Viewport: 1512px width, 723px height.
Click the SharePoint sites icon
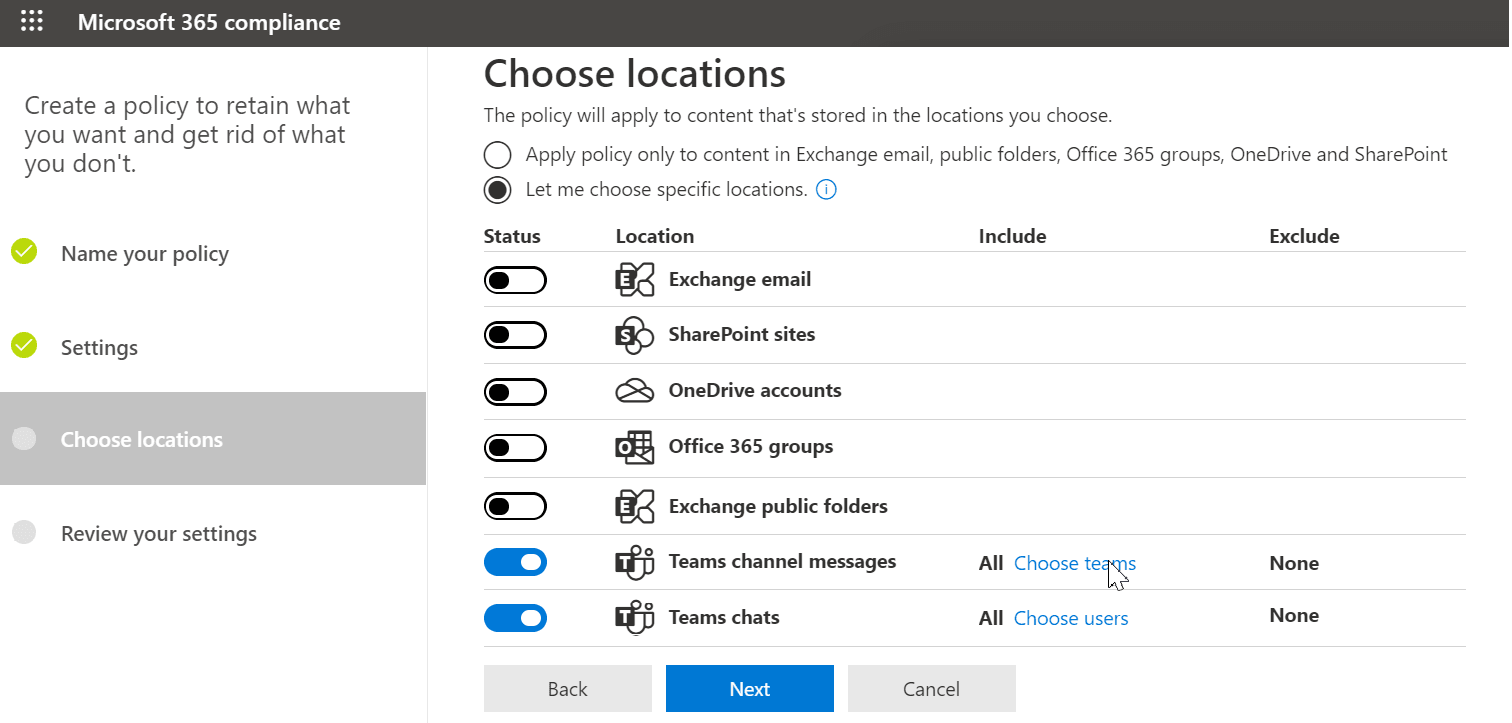(x=634, y=336)
